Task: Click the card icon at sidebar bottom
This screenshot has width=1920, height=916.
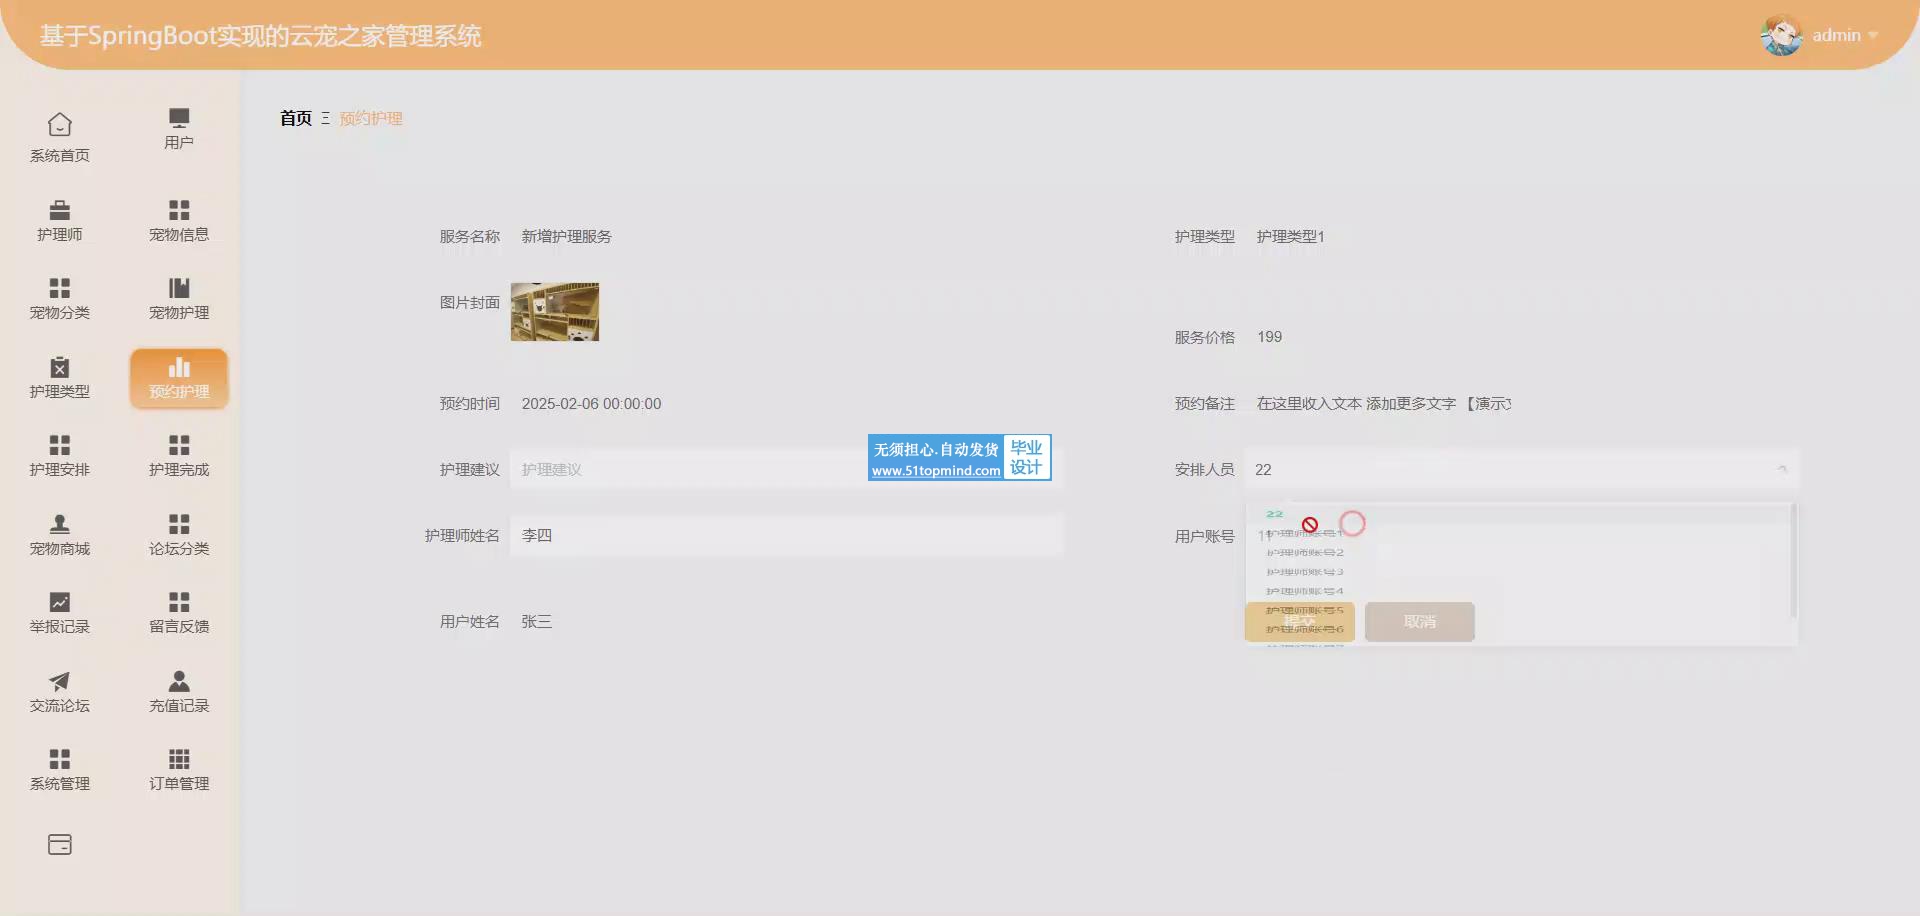Action: pos(59,845)
